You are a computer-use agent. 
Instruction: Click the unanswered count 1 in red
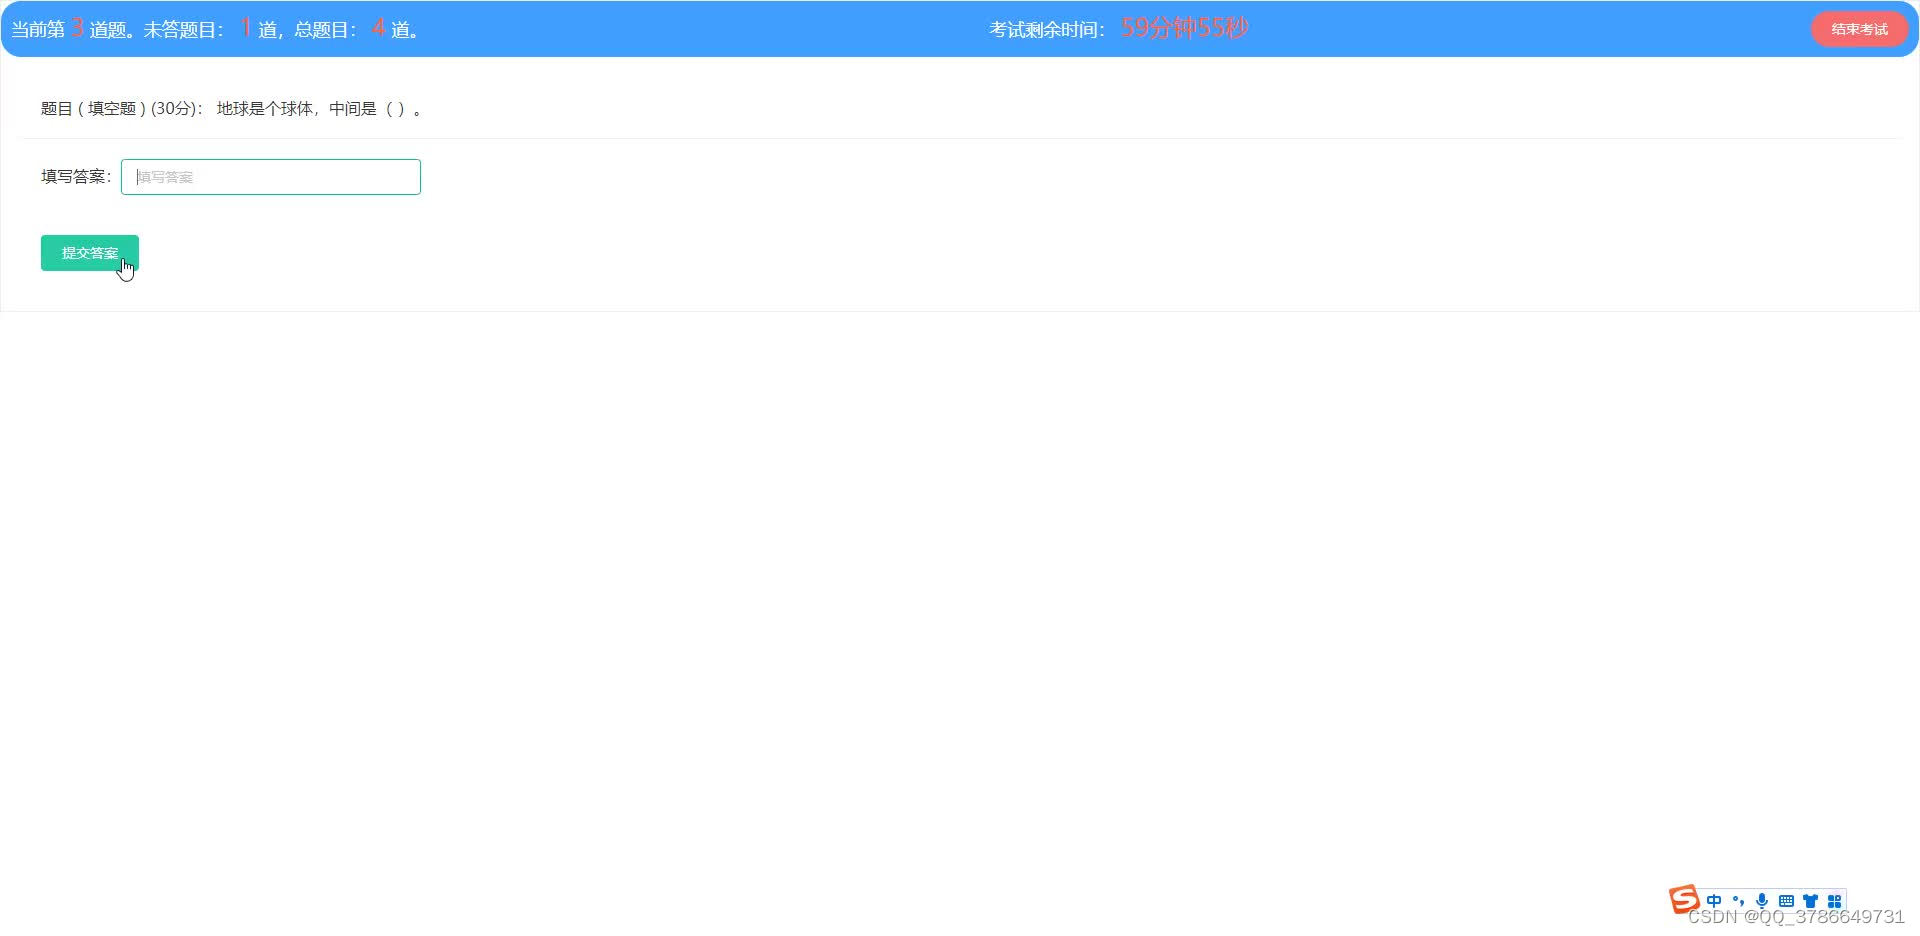(x=245, y=28)
